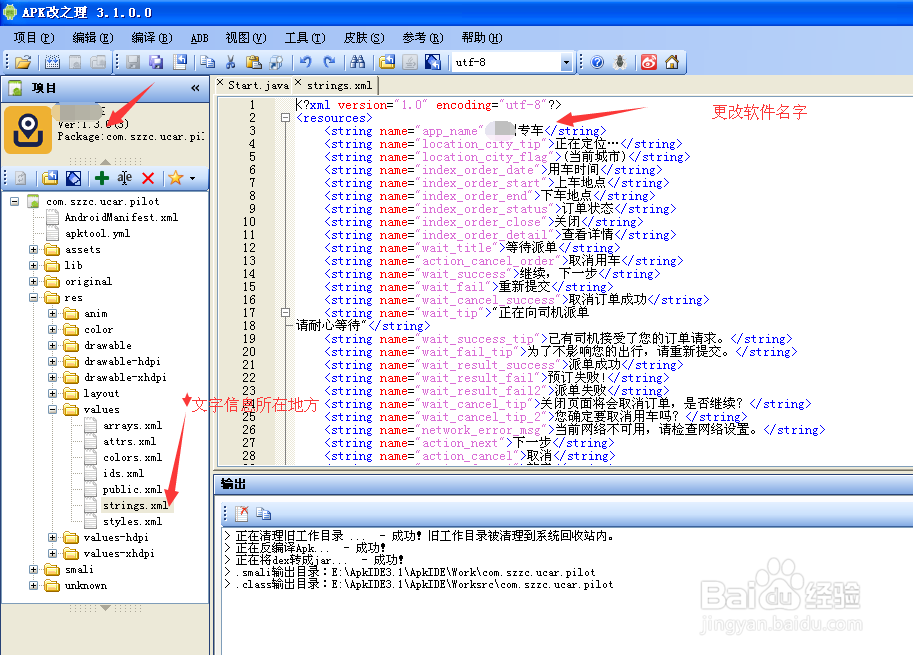This screenshot has height=655, width=913.
Task: Select colors.xml file
Action: pyautogui.click(x=132, y=458)
